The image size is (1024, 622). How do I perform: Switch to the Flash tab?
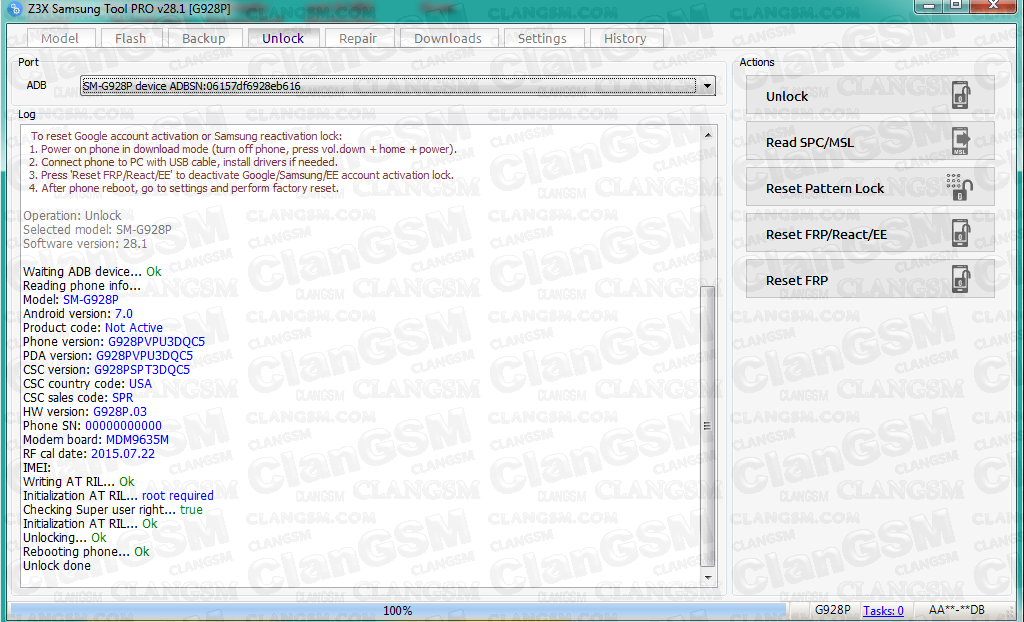131,39
